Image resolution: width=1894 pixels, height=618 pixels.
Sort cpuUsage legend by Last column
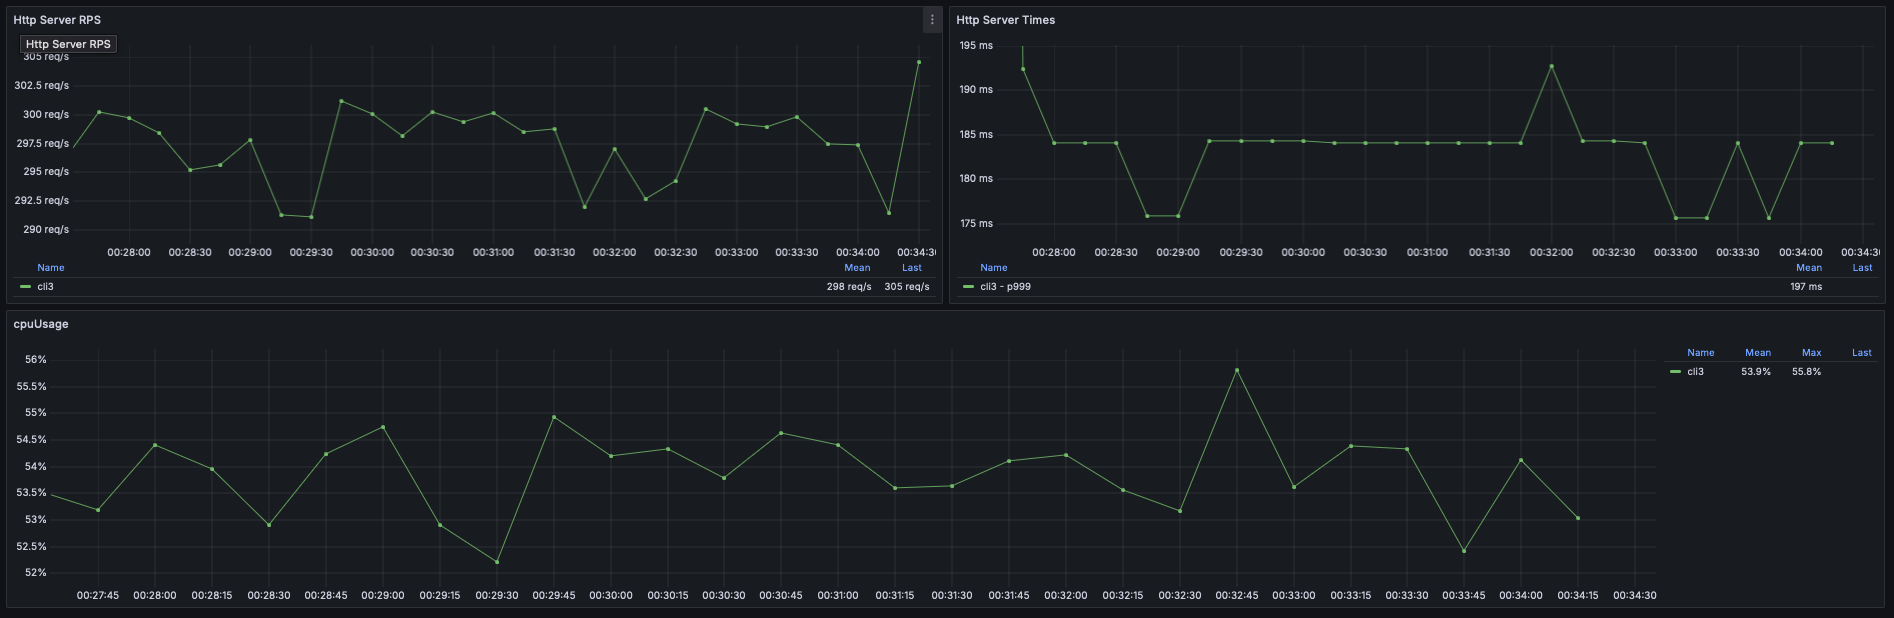(1862, 353)
